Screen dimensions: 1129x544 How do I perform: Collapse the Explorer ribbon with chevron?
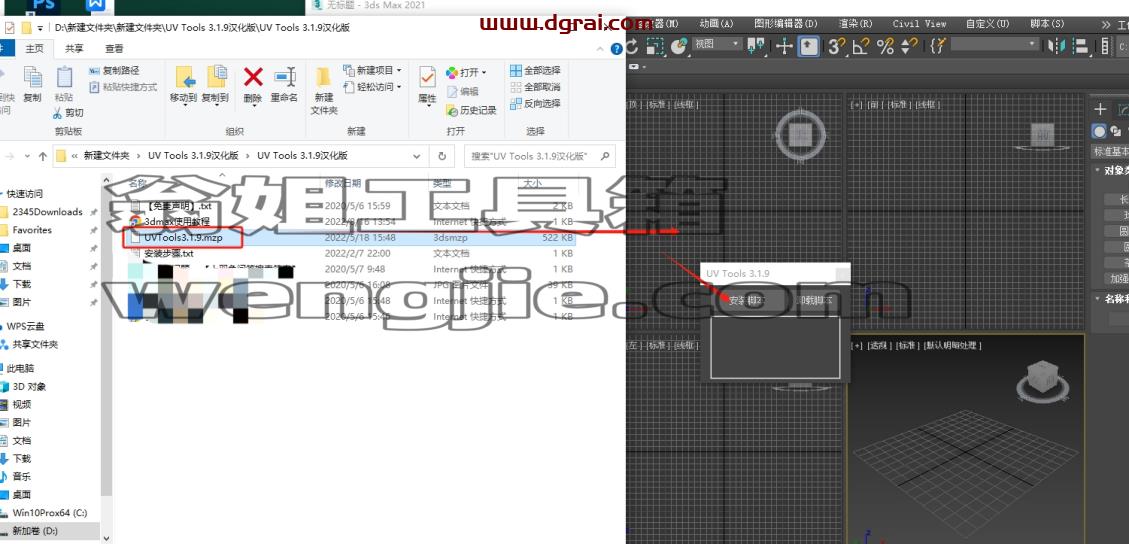[601, 49]
